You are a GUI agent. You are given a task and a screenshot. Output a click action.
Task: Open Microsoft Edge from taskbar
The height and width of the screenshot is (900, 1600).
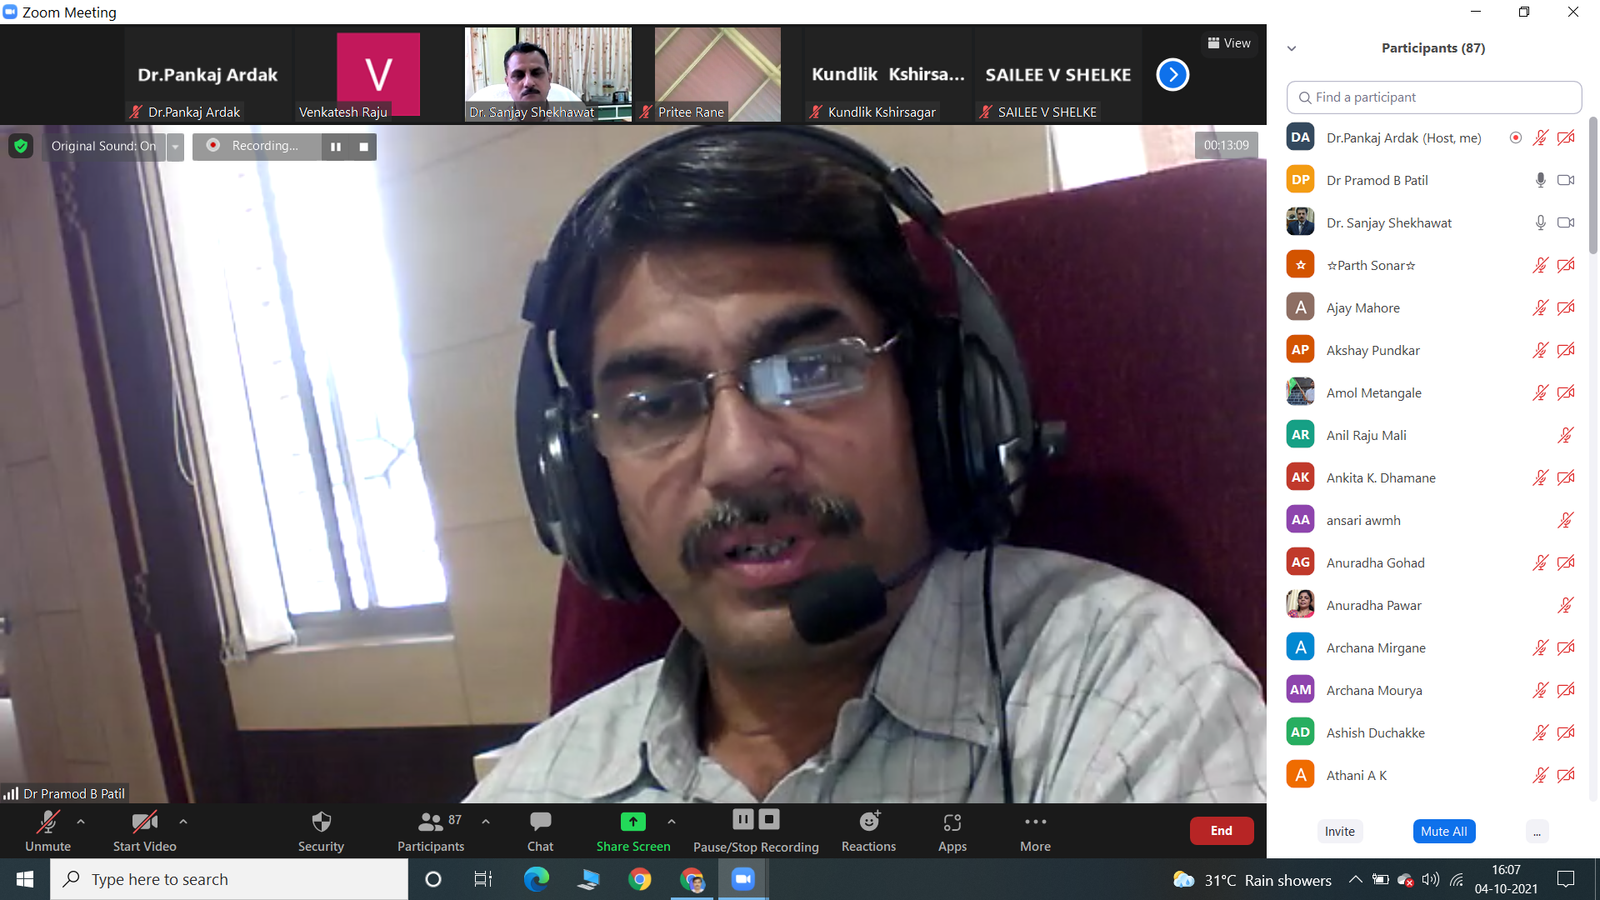tap(537, 879)
